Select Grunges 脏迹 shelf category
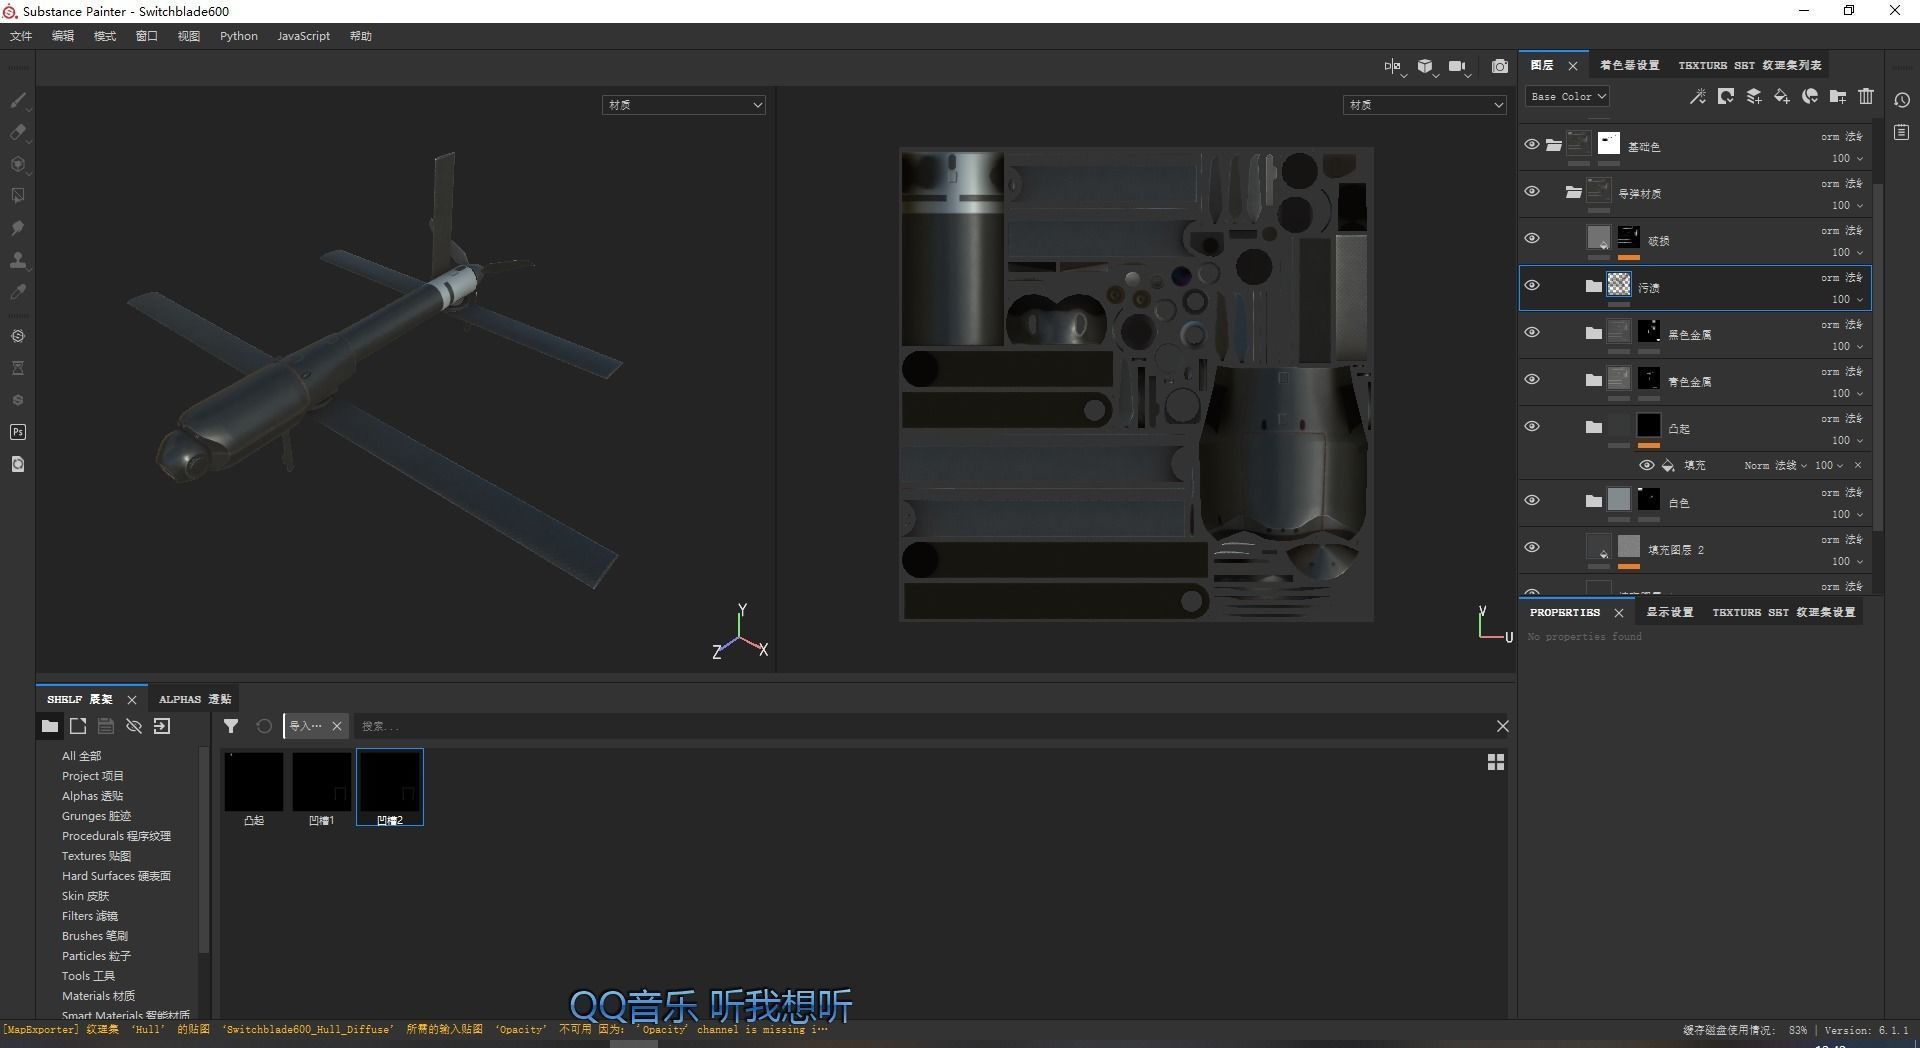 (96, 816)
